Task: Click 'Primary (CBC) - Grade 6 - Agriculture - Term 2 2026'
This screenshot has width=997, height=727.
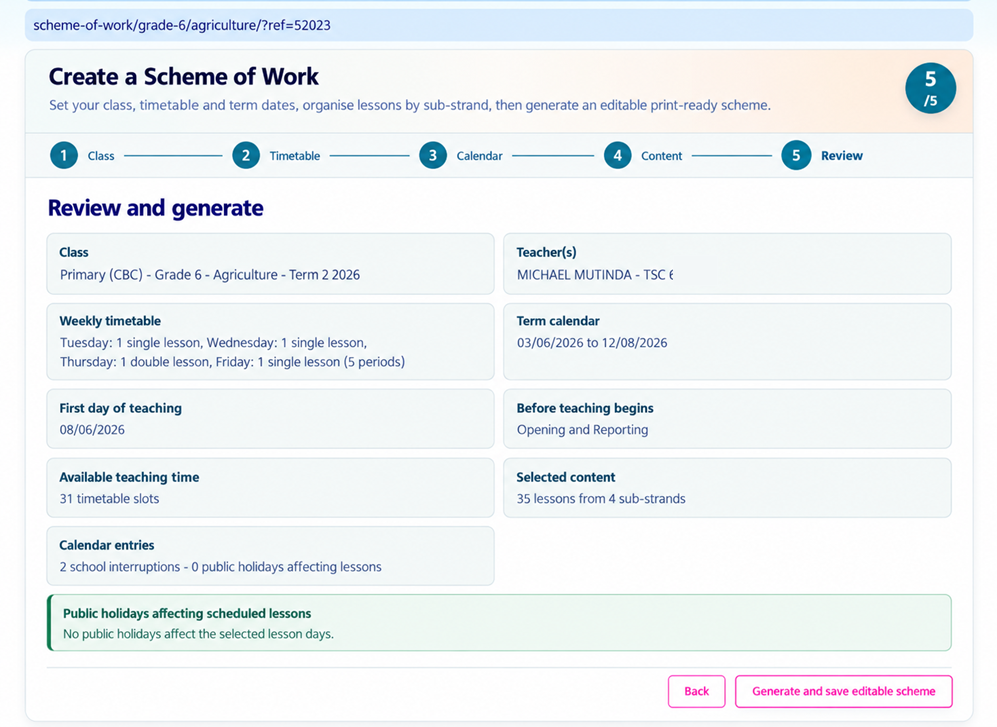Action: coord(210,275)
